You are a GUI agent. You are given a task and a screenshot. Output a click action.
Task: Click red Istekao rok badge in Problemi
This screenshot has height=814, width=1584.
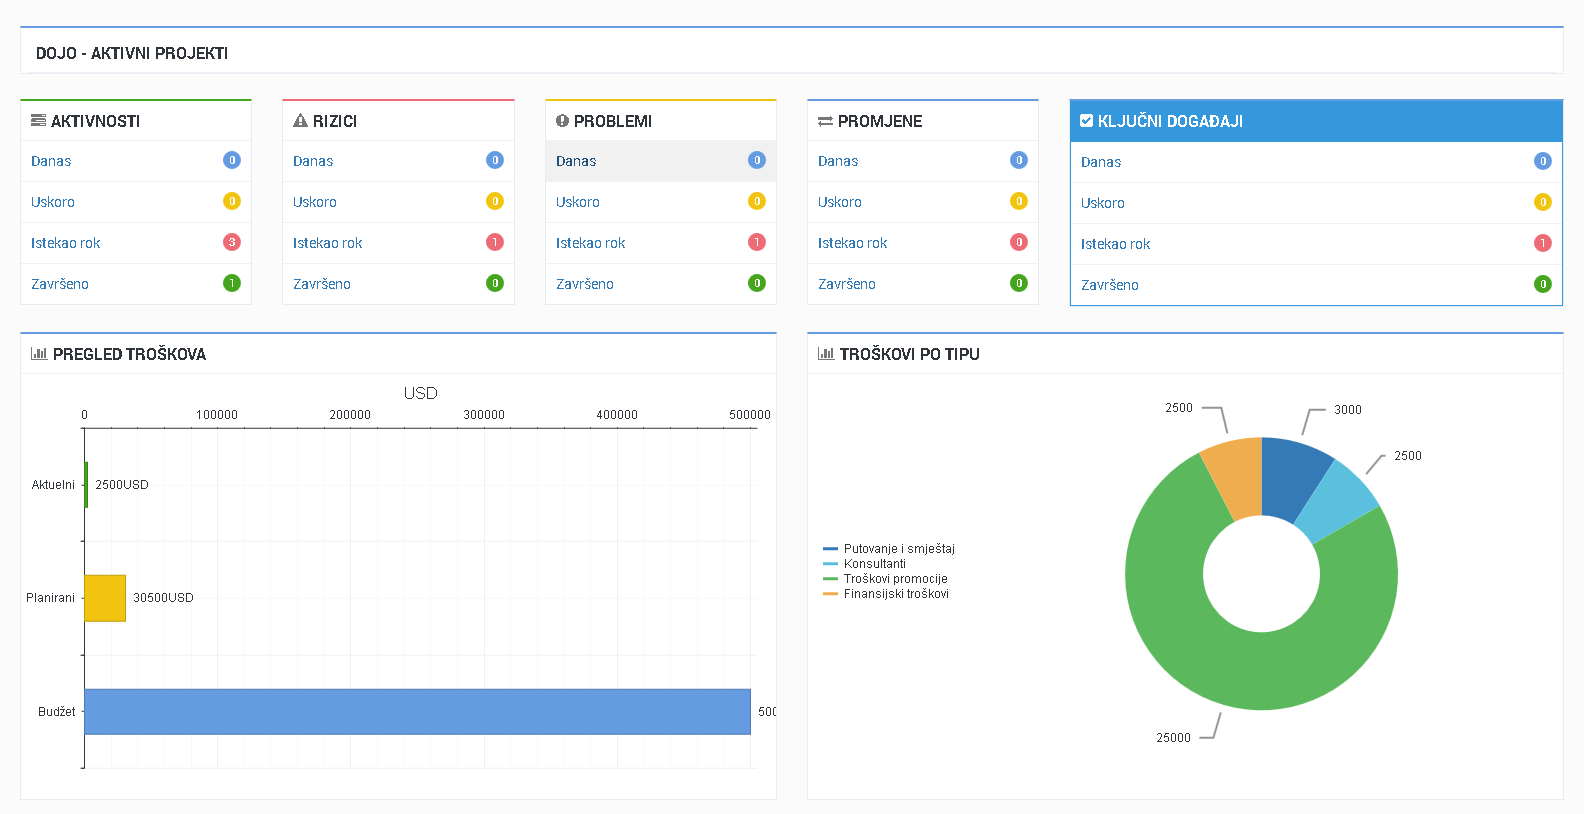[757, 242]
